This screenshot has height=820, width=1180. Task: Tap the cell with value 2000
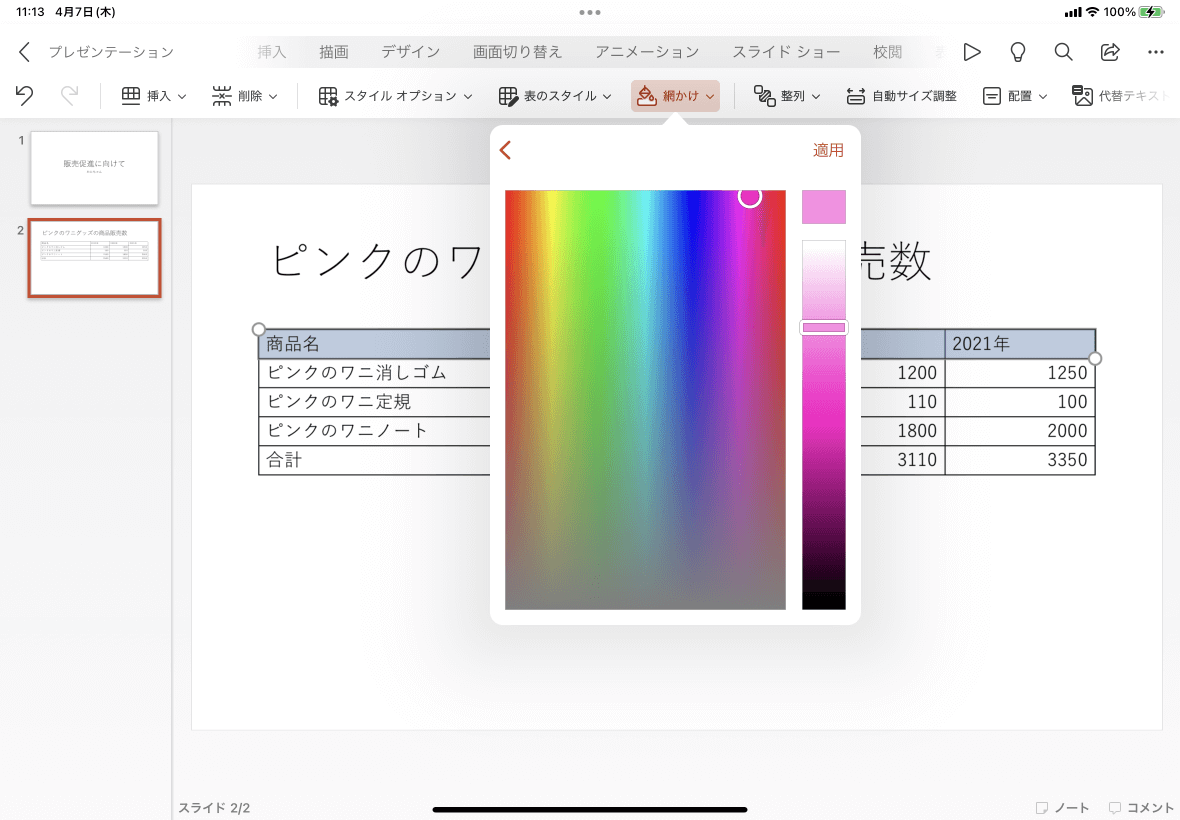point(1020,430)
